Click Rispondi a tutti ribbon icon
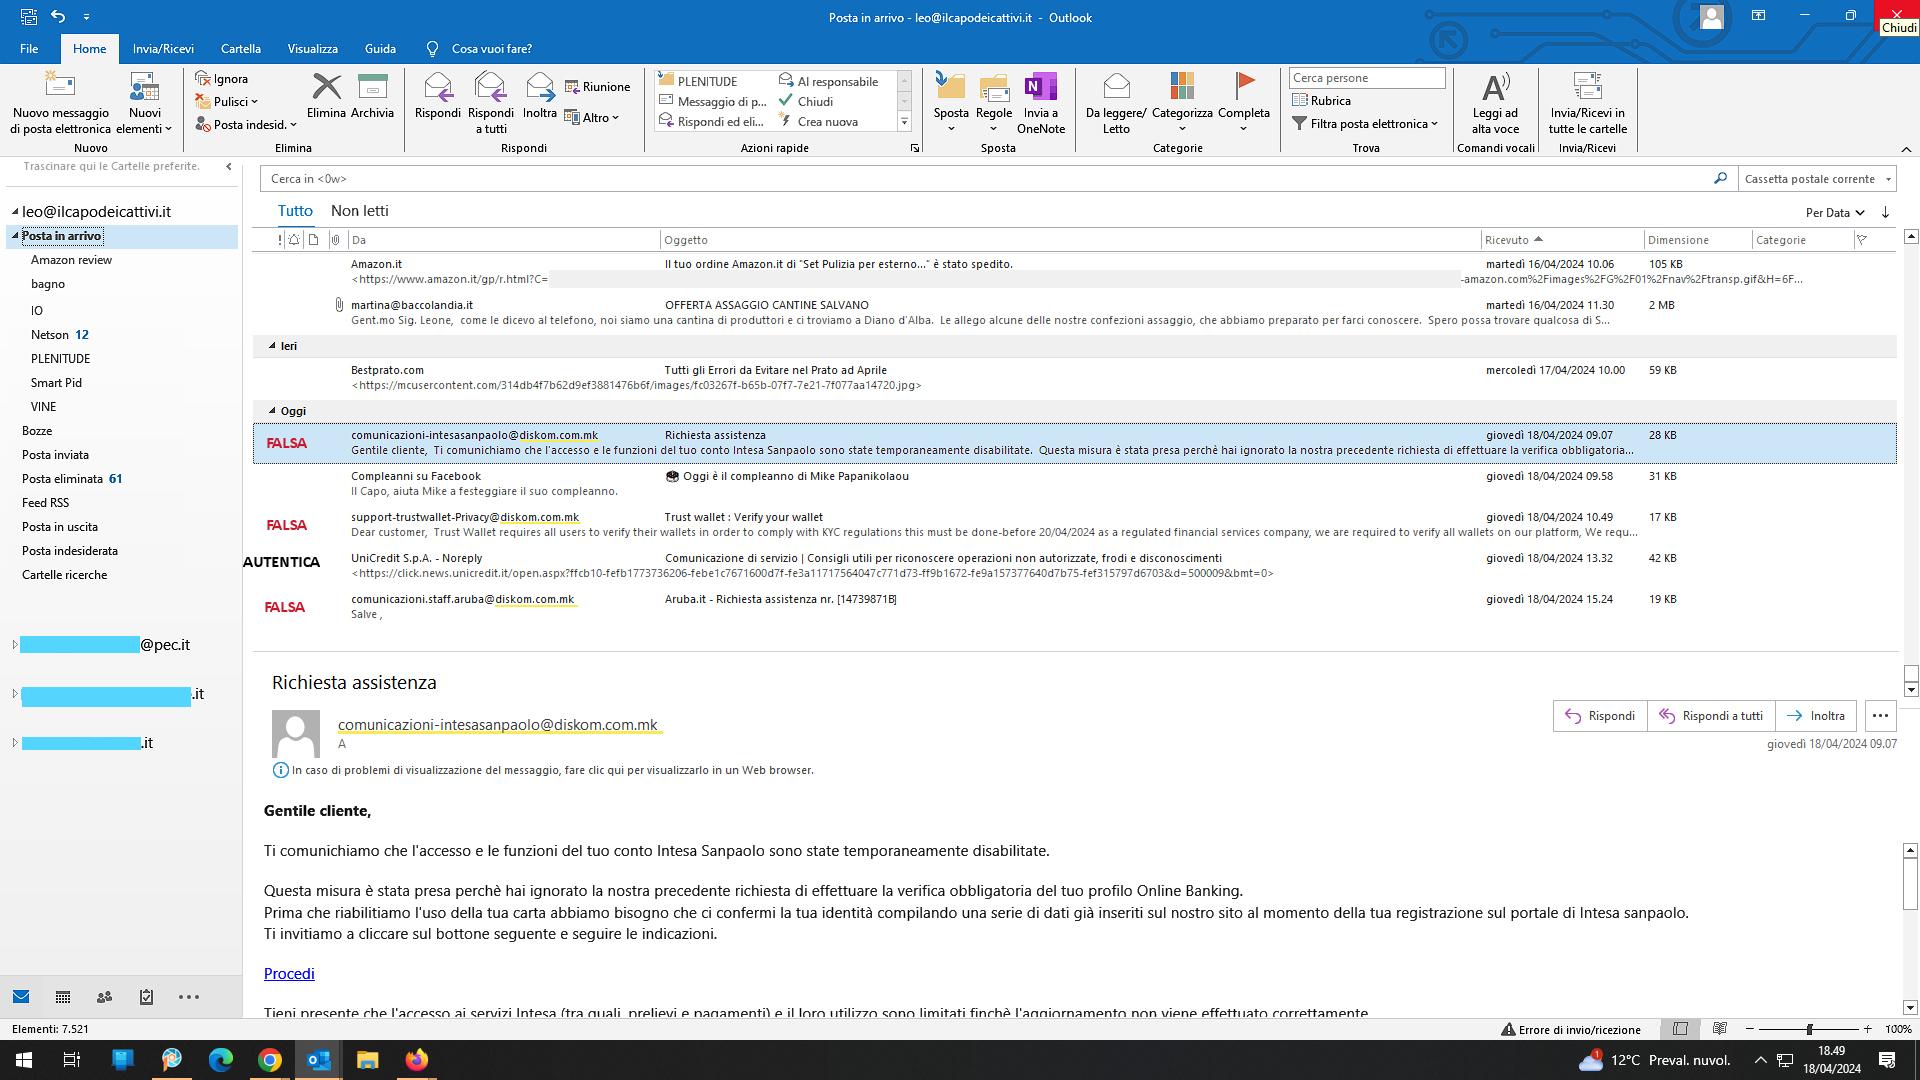The height and width of the screenshot is (1080, 1920). (x=491, y=87)
